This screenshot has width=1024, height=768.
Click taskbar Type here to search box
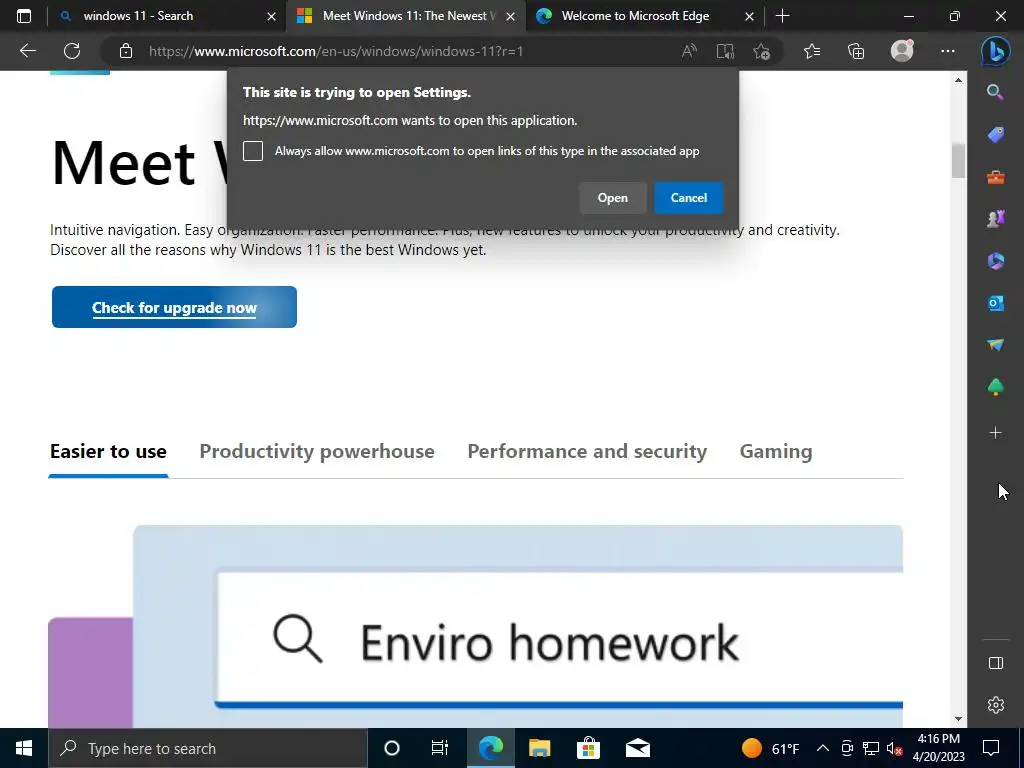(x=208, y=748)
